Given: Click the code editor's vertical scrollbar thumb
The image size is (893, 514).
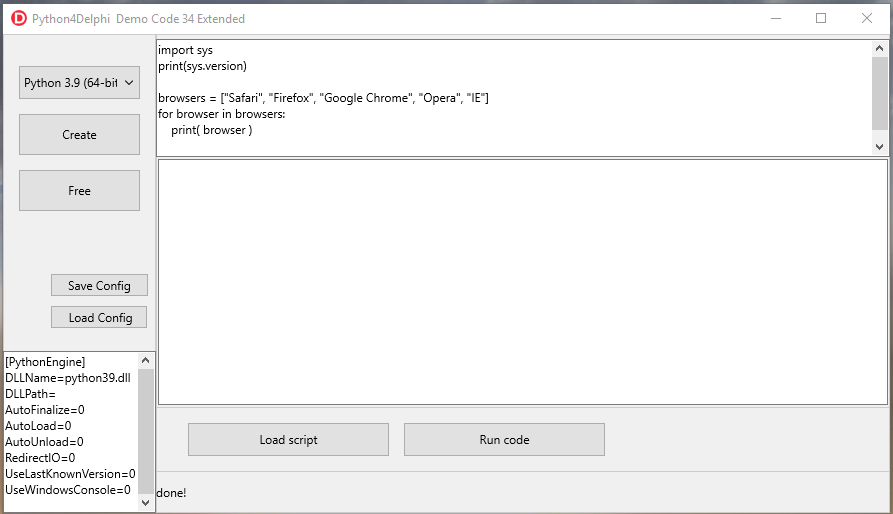Looking at the screenshot, I should point(879,93).
